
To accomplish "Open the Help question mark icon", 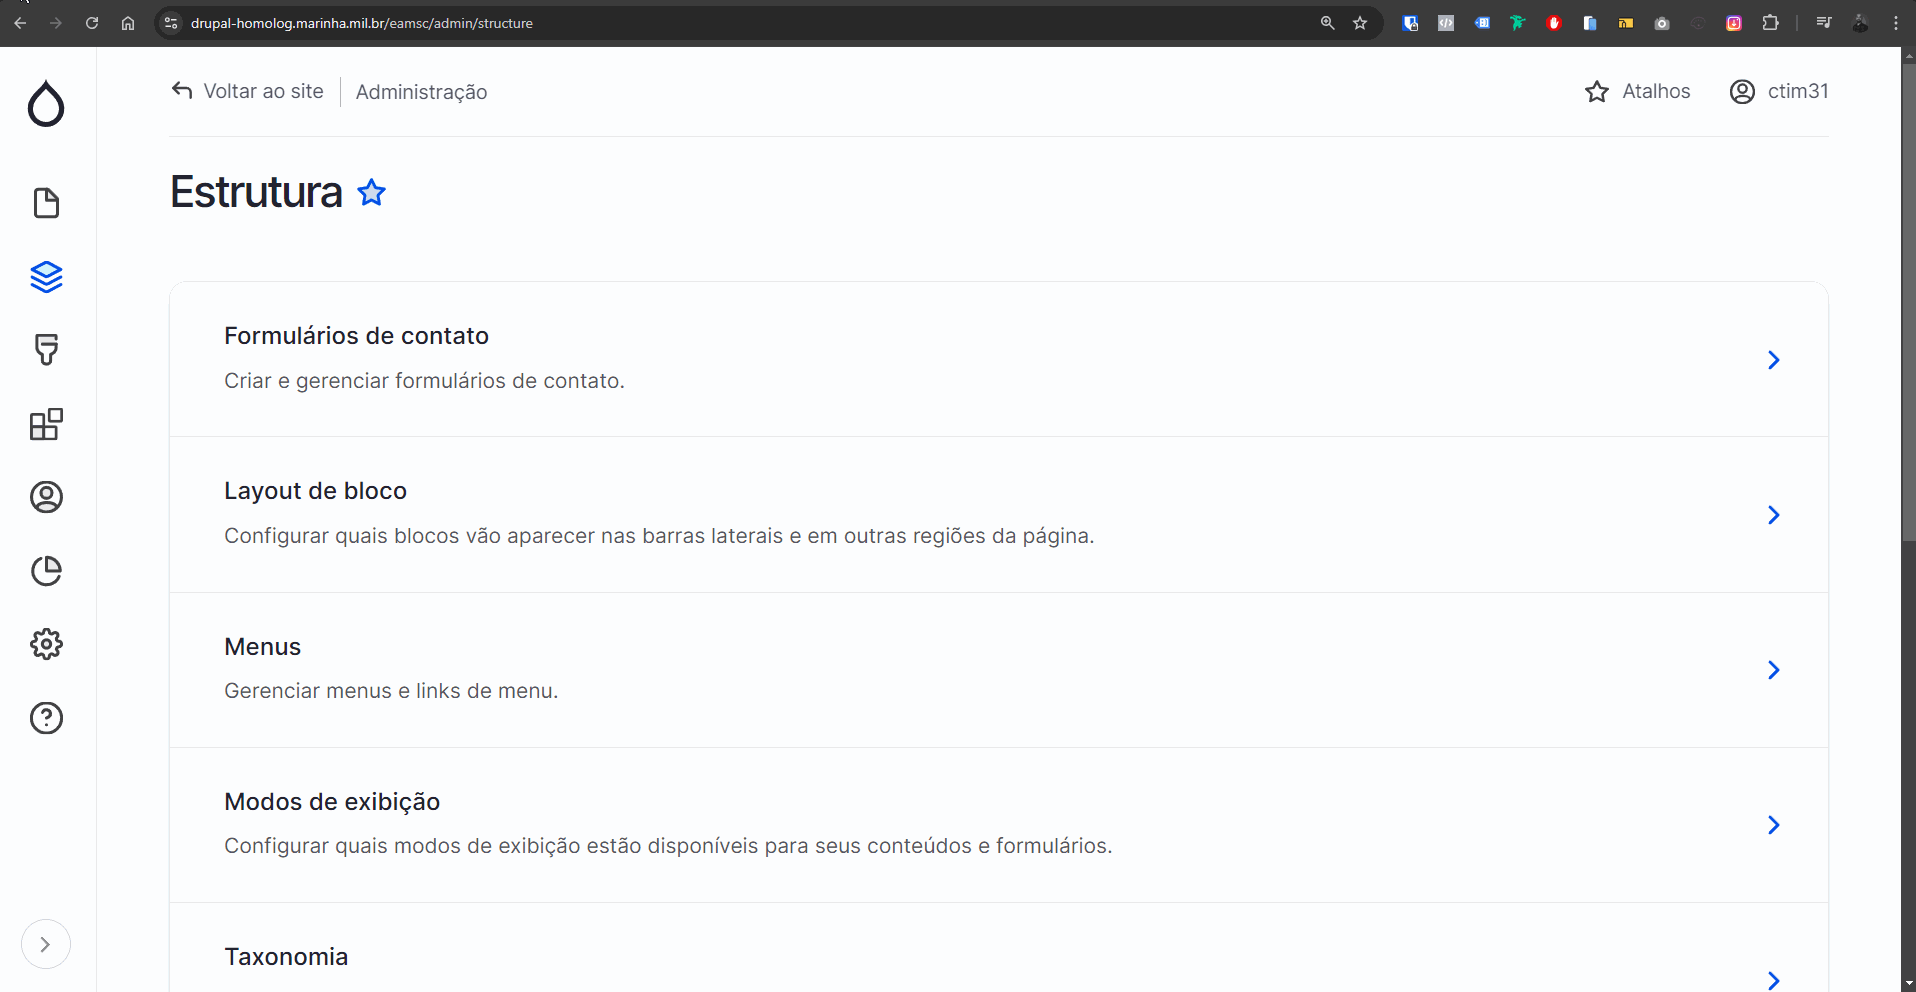I will pyautogui.click(x=46, y=718).
